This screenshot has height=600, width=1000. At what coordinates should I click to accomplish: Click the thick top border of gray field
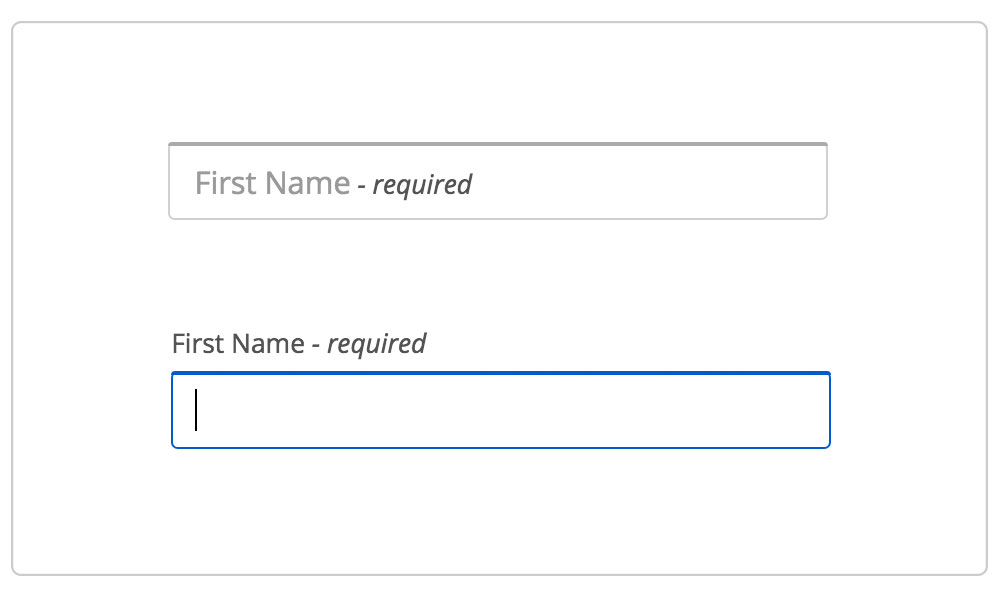coord(498,144)
